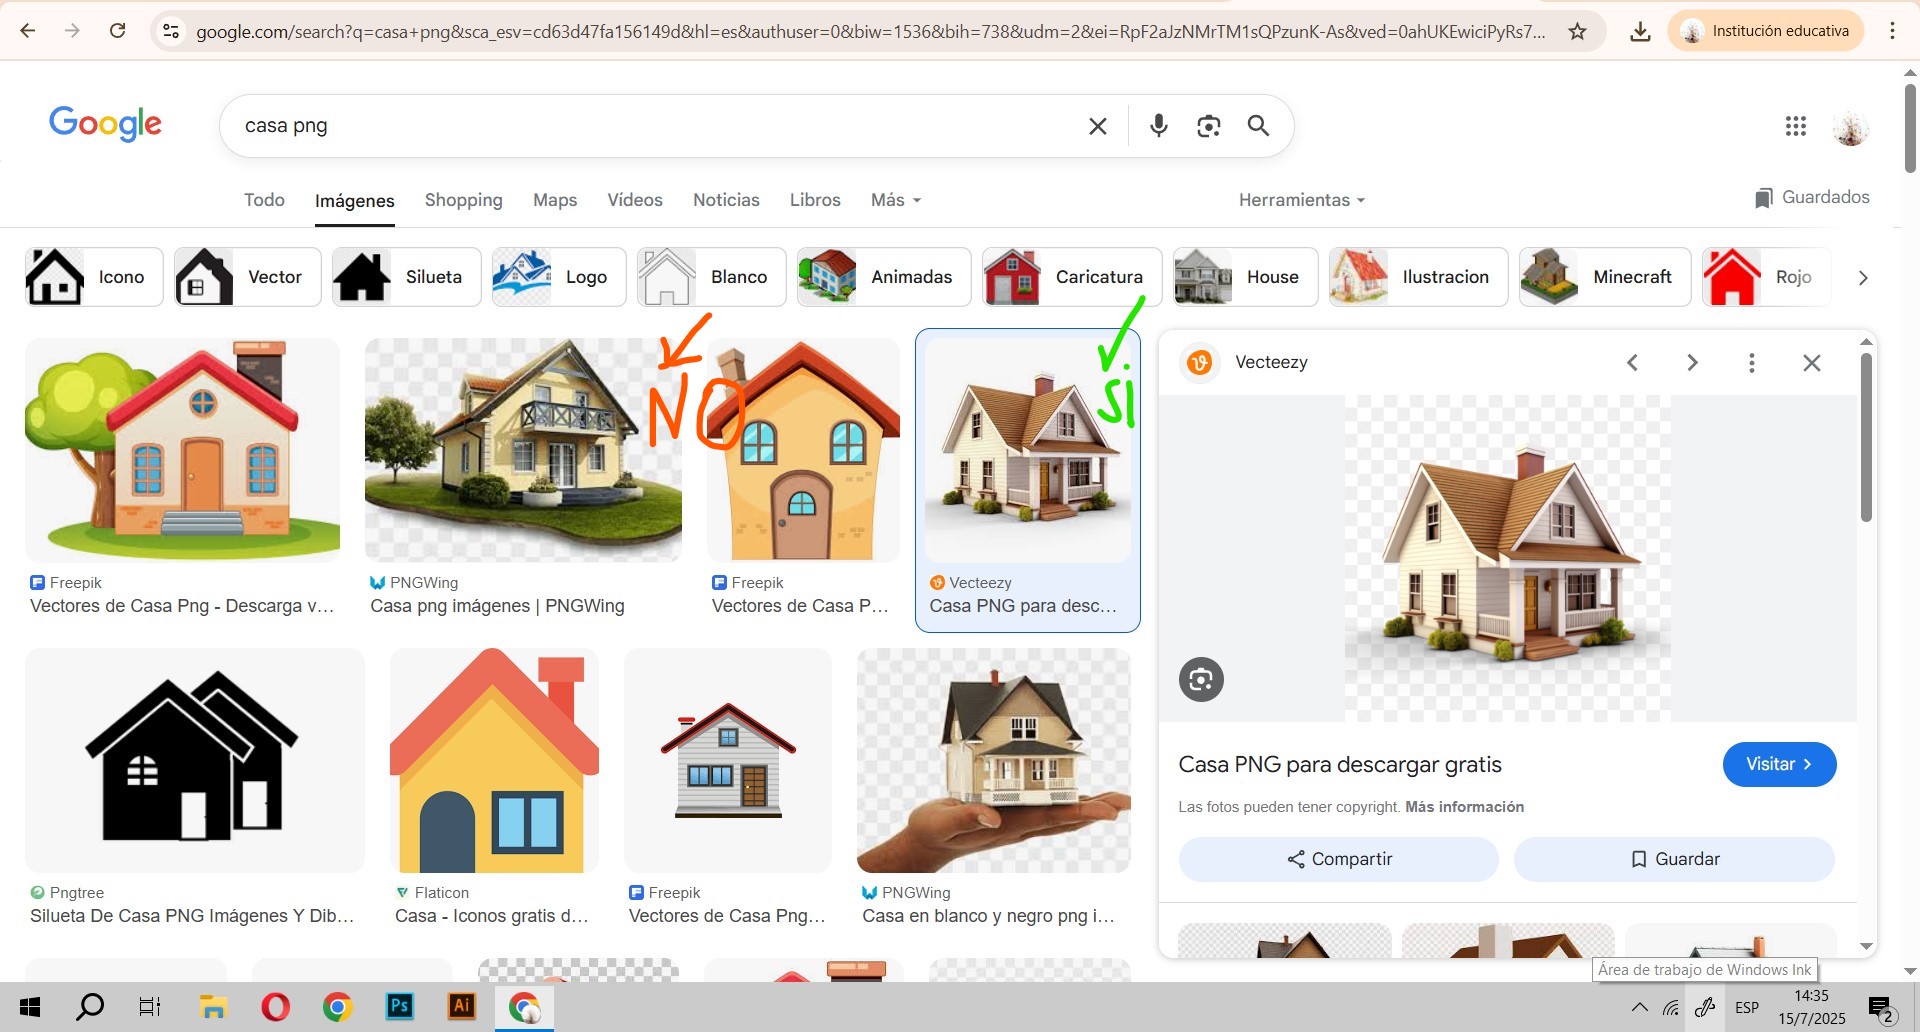The width and height of the screenshot is (1920, 1032).
Task: Click the Compartir button
Action: click(x=1338, y=859)
